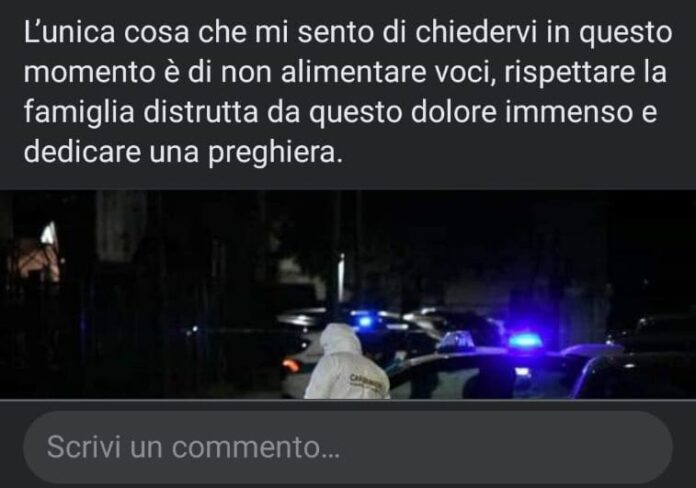Tap the small blue light above hooded figure
Screen dimensions: 696x488
coord(365,321)
